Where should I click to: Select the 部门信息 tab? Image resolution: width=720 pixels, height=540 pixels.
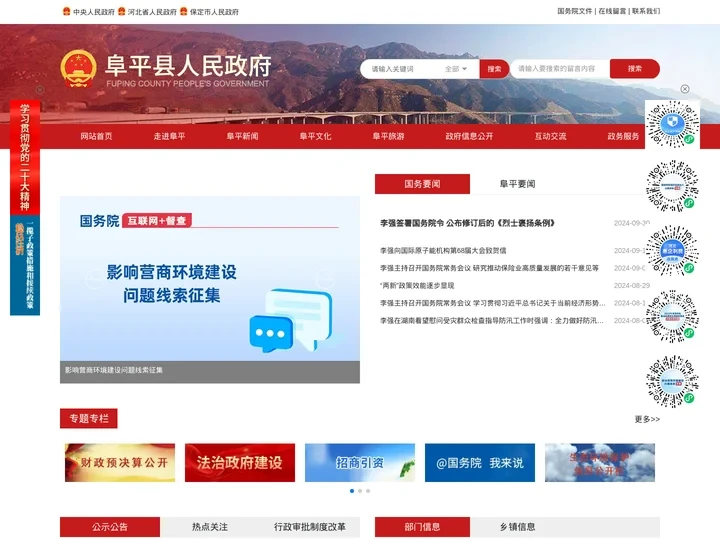click(422, 527)
